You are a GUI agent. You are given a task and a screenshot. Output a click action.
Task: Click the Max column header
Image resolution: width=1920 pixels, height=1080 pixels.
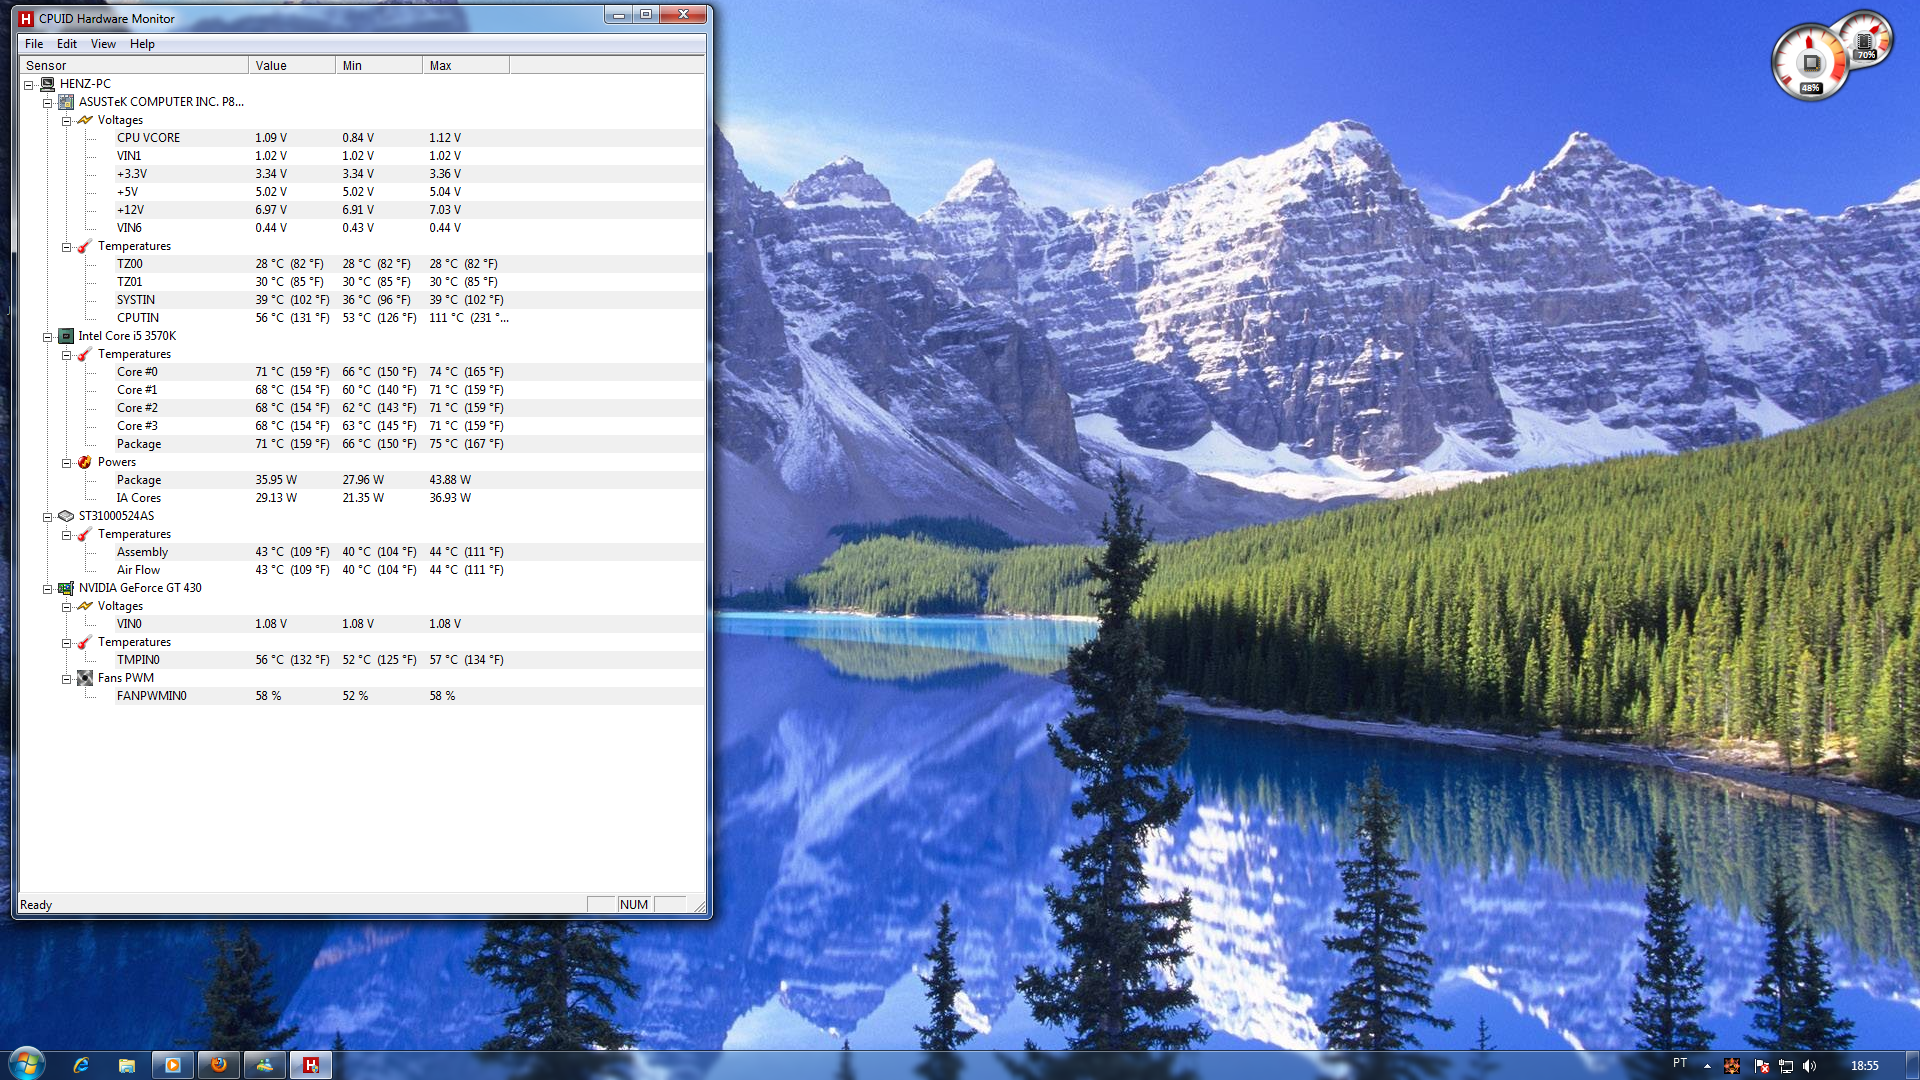[x=464, y=66]
